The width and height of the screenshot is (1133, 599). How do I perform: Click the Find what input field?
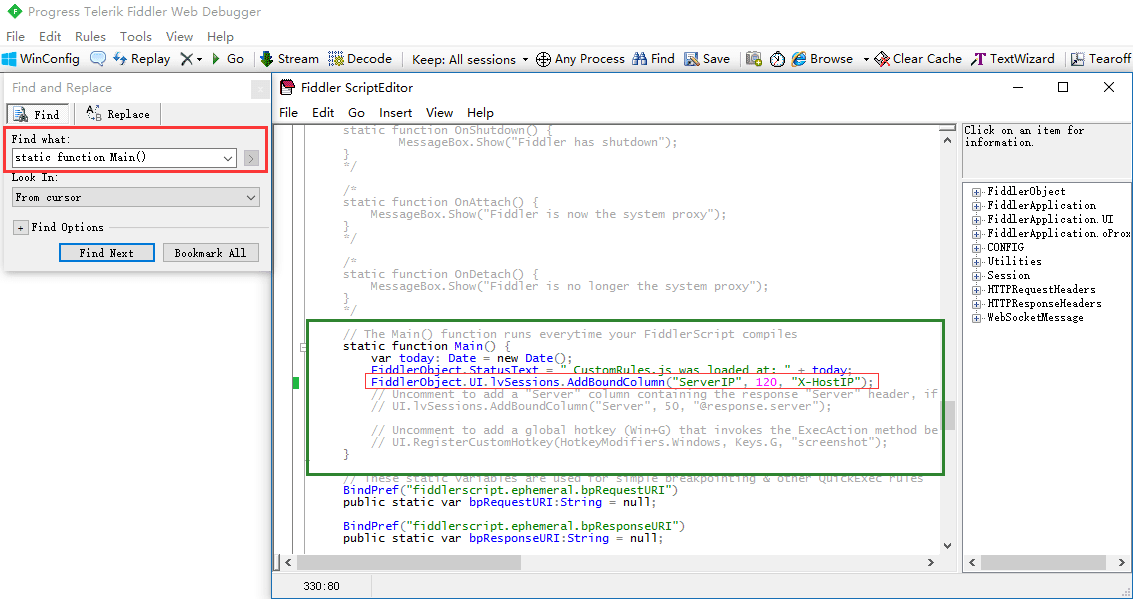point(117,158)
